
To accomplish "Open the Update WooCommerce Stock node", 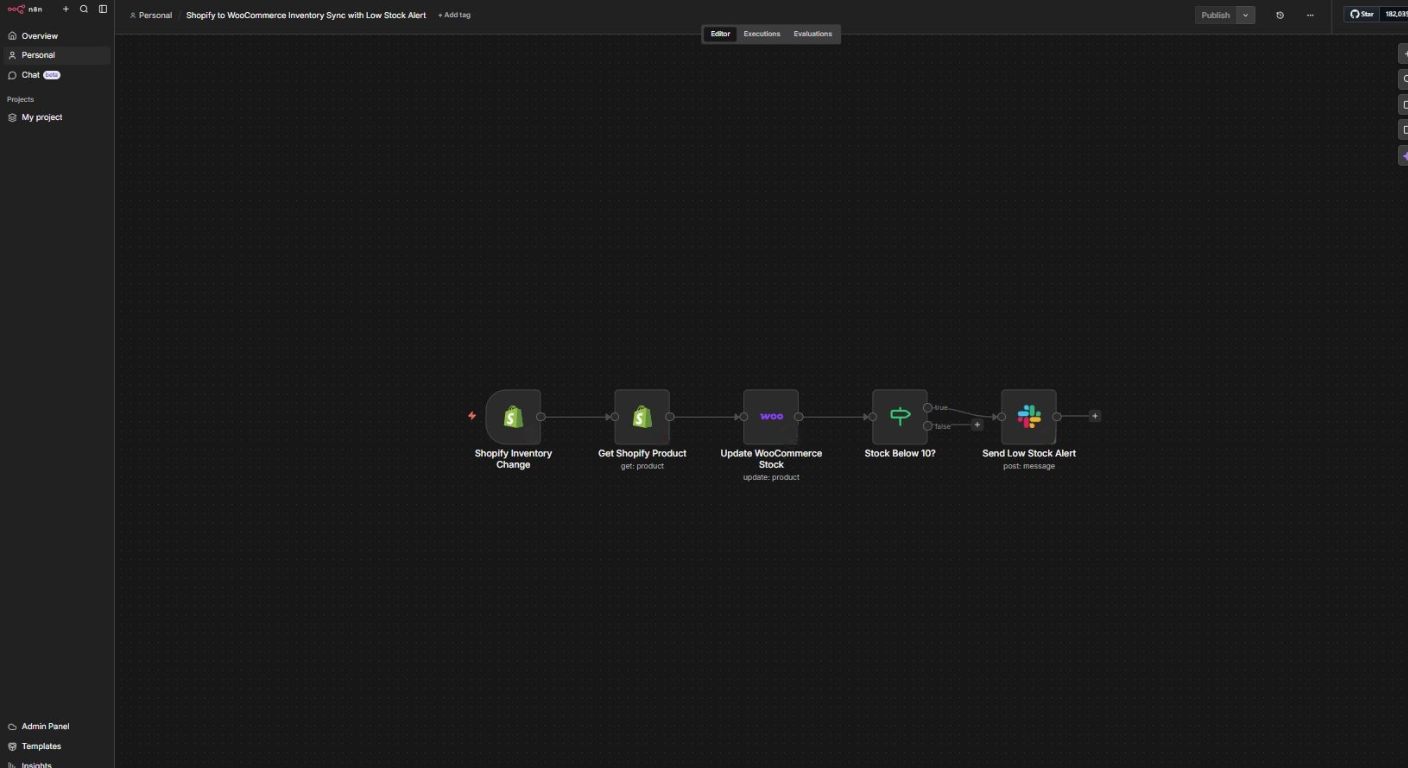I will pos(771,416).
